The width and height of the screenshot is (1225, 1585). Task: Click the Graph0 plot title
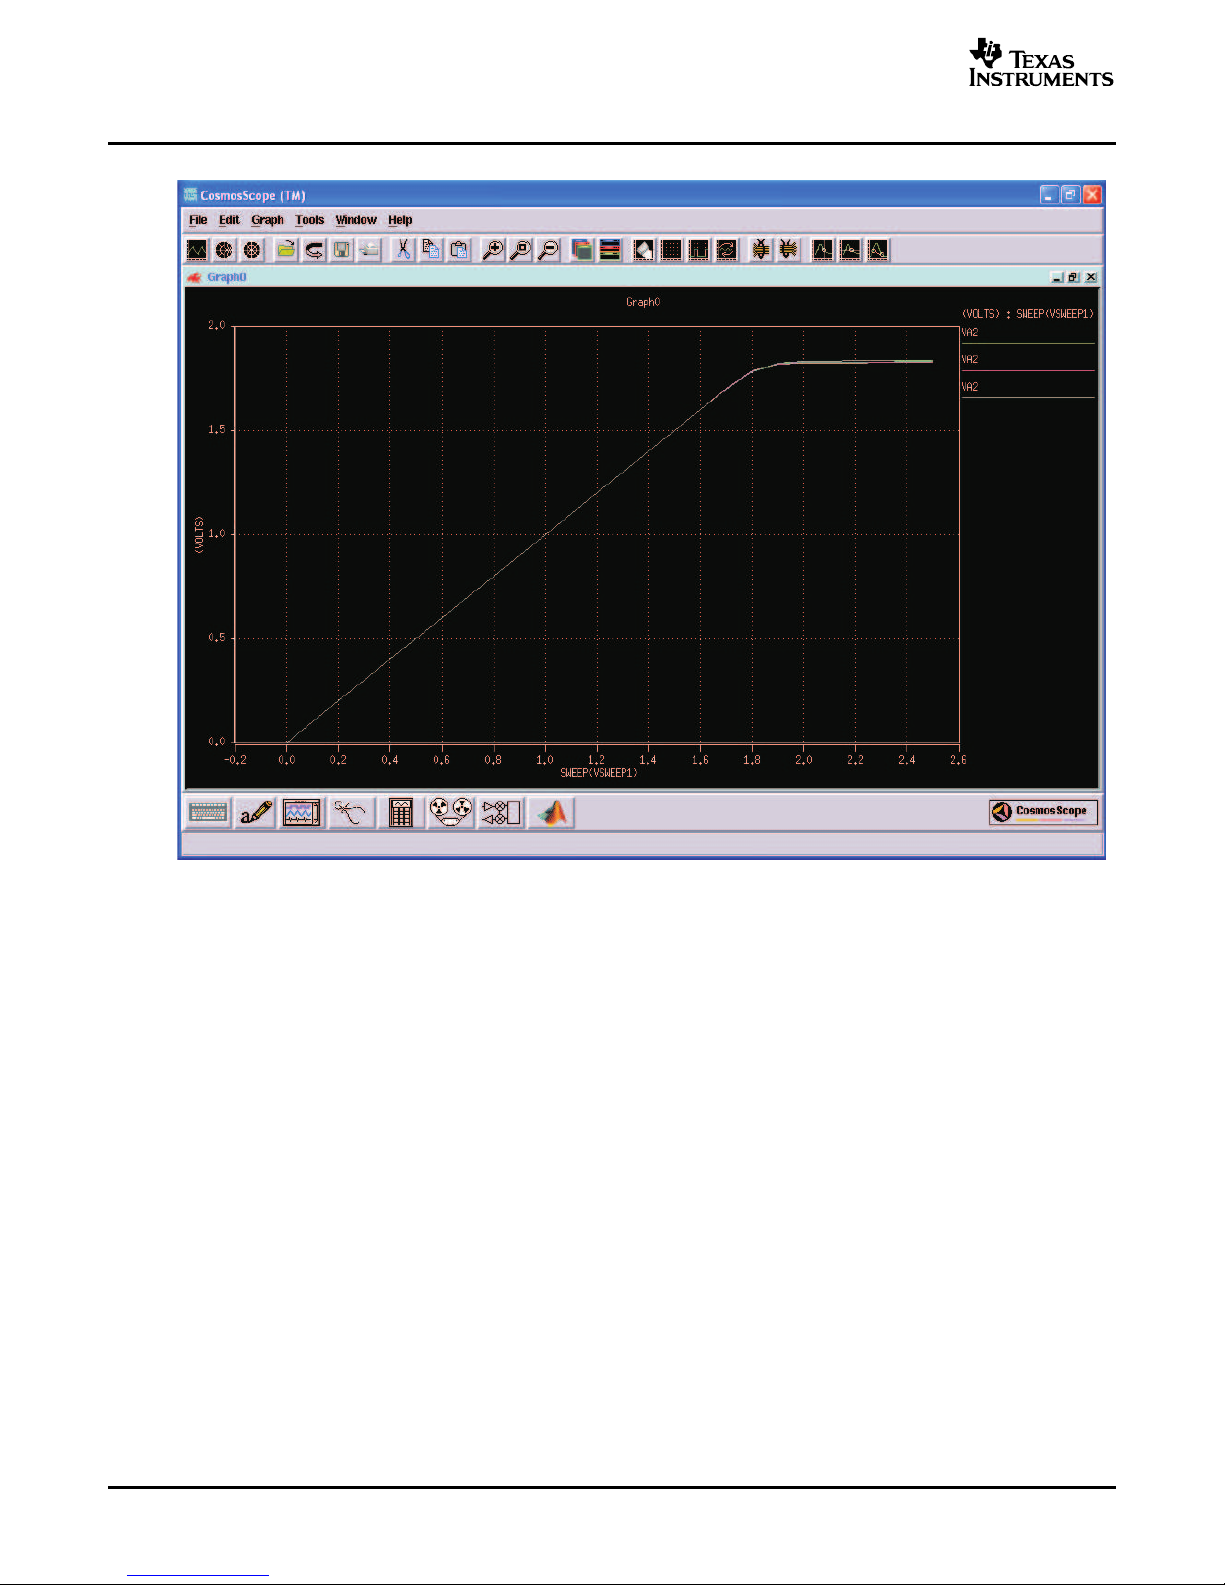click(x=643, y=302)
